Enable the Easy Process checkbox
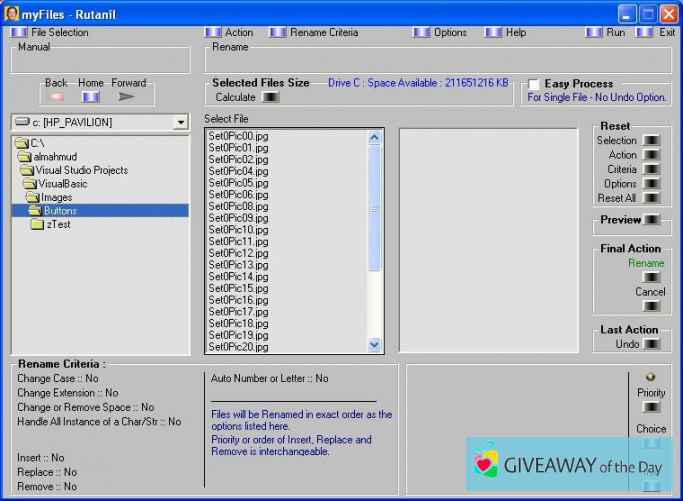Image resolution: width=683 pixels, height=501 pixels. [534, 84]
